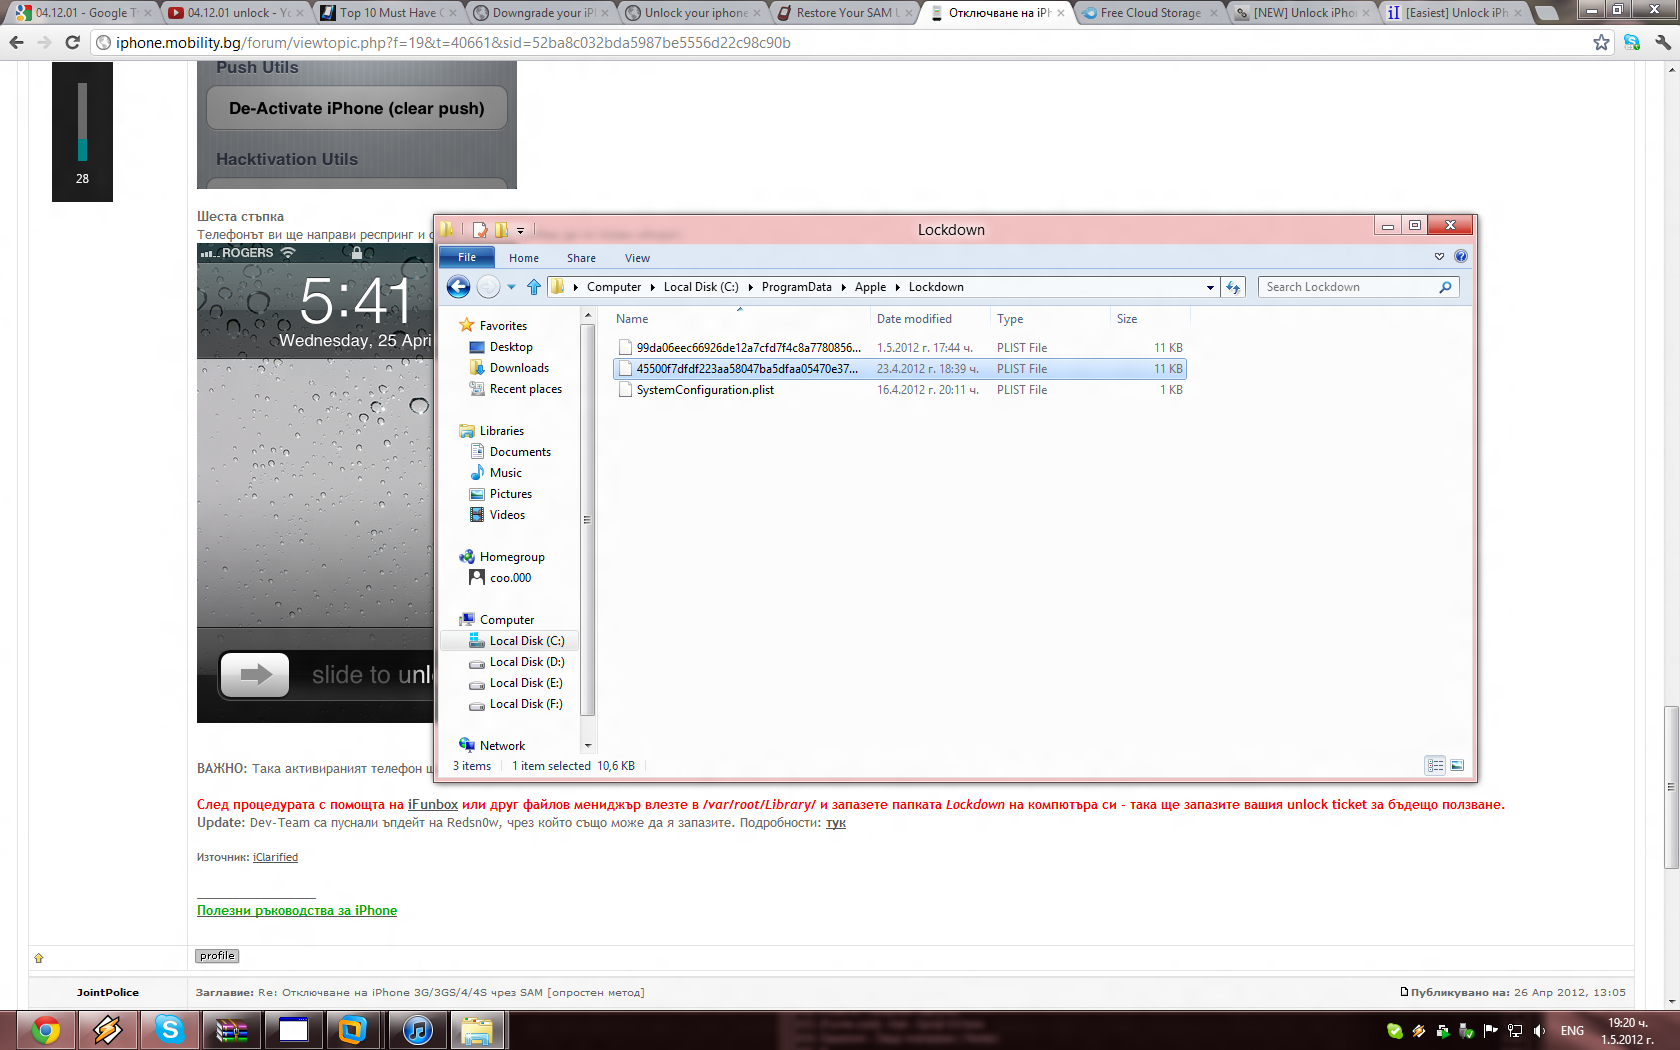Select Local Disk (D:) in navigation pane
This screenshot has height=1050, width=1680.
pos(527,662)
